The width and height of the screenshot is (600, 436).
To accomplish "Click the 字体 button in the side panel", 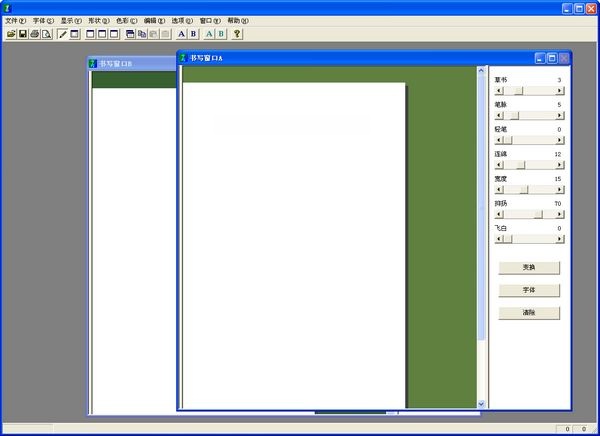I will coord(529,290).
